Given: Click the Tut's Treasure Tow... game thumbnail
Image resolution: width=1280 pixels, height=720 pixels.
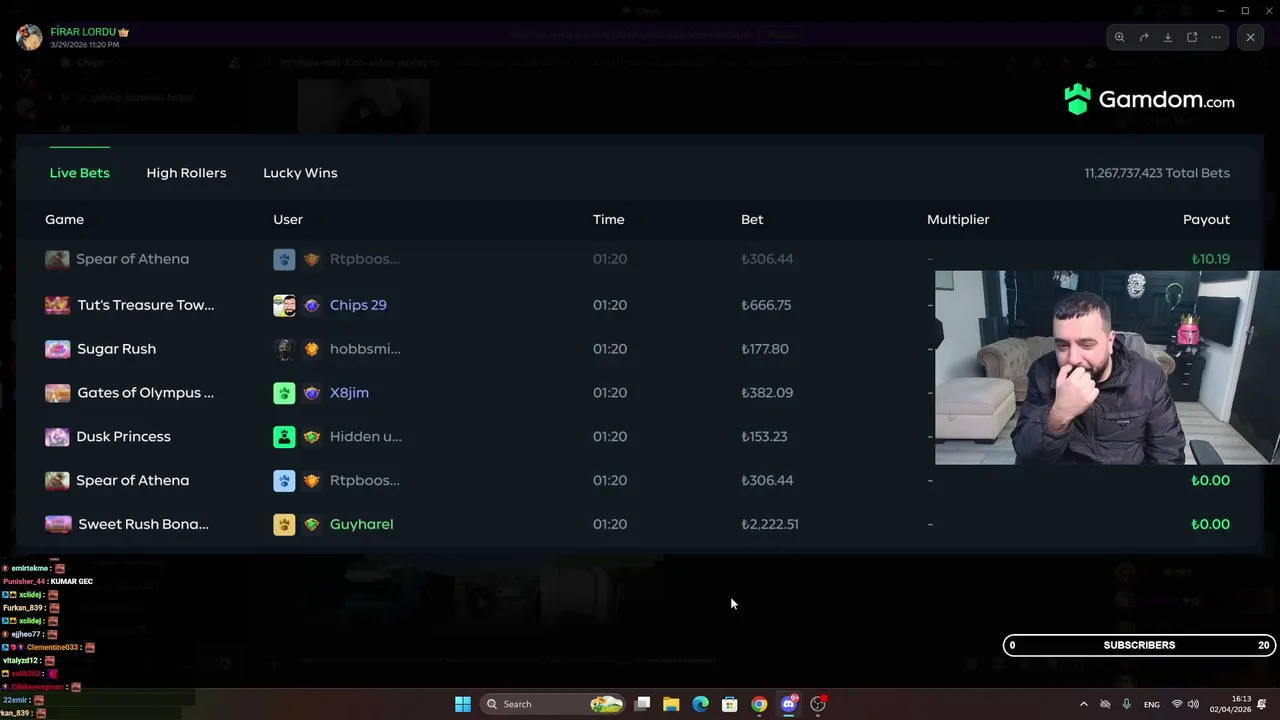Looking at the screenshot, I should click(x=58, y=305).
